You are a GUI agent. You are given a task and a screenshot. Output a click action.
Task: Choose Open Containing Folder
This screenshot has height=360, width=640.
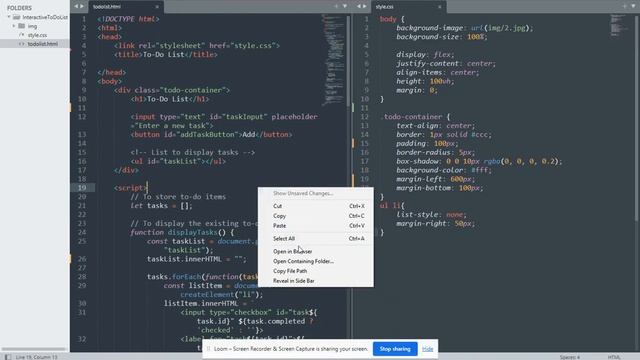316,261
